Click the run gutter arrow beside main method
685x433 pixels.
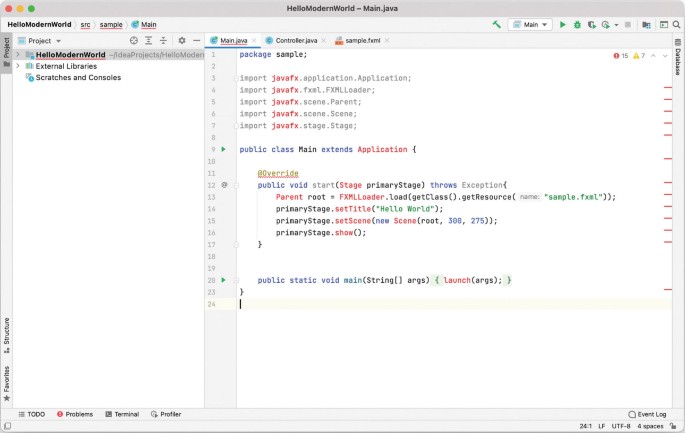pos(224,280)
